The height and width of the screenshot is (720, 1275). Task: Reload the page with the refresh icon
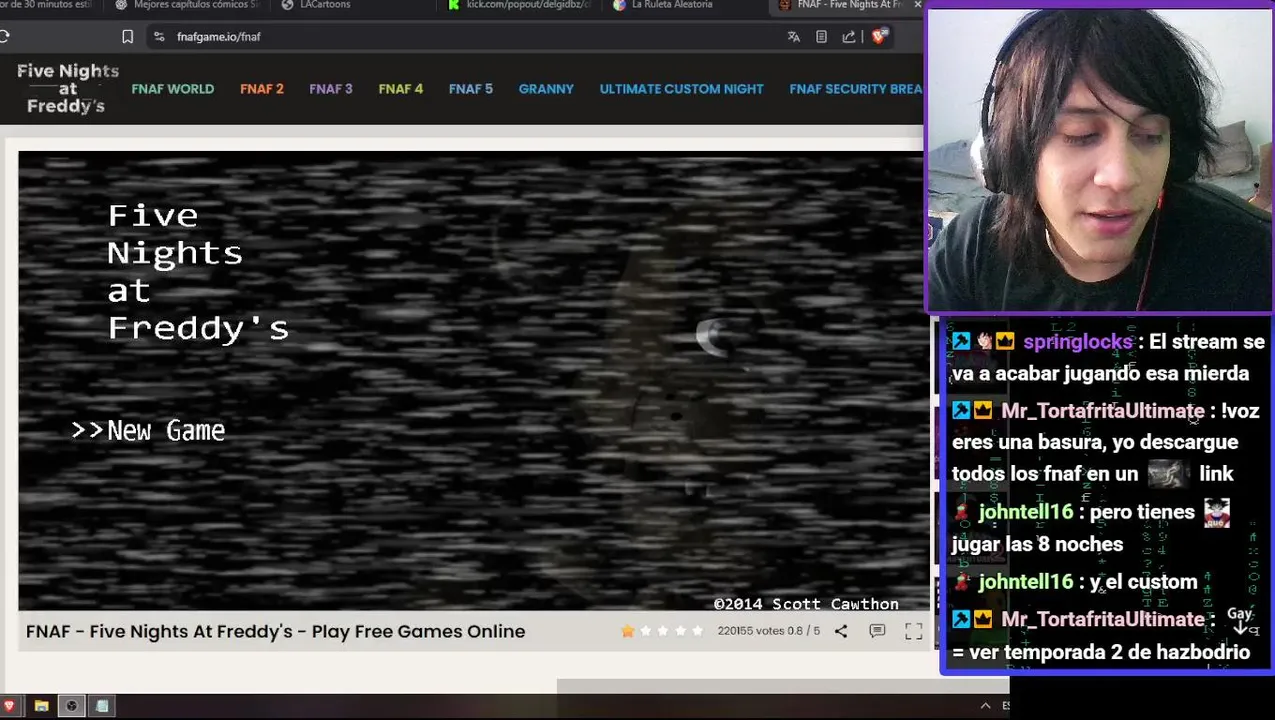(5, 37)
